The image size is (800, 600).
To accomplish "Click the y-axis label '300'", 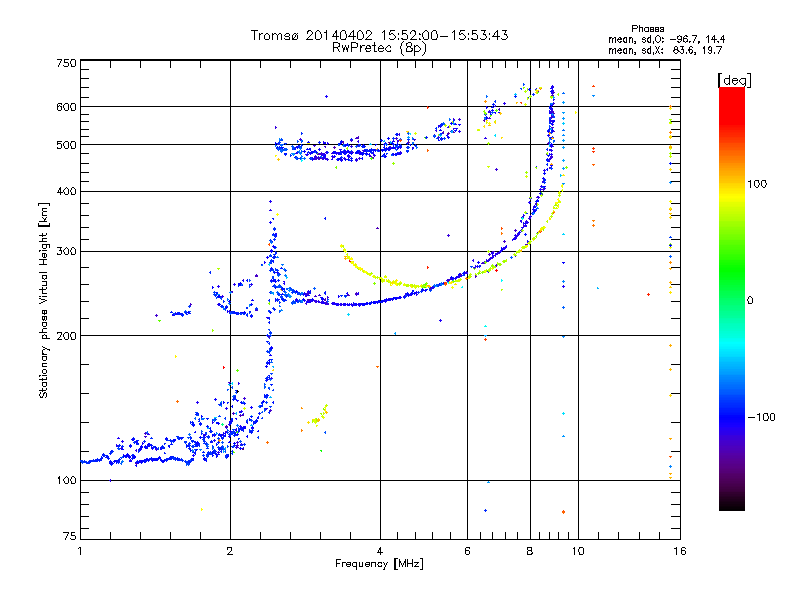I will point(66,251).
